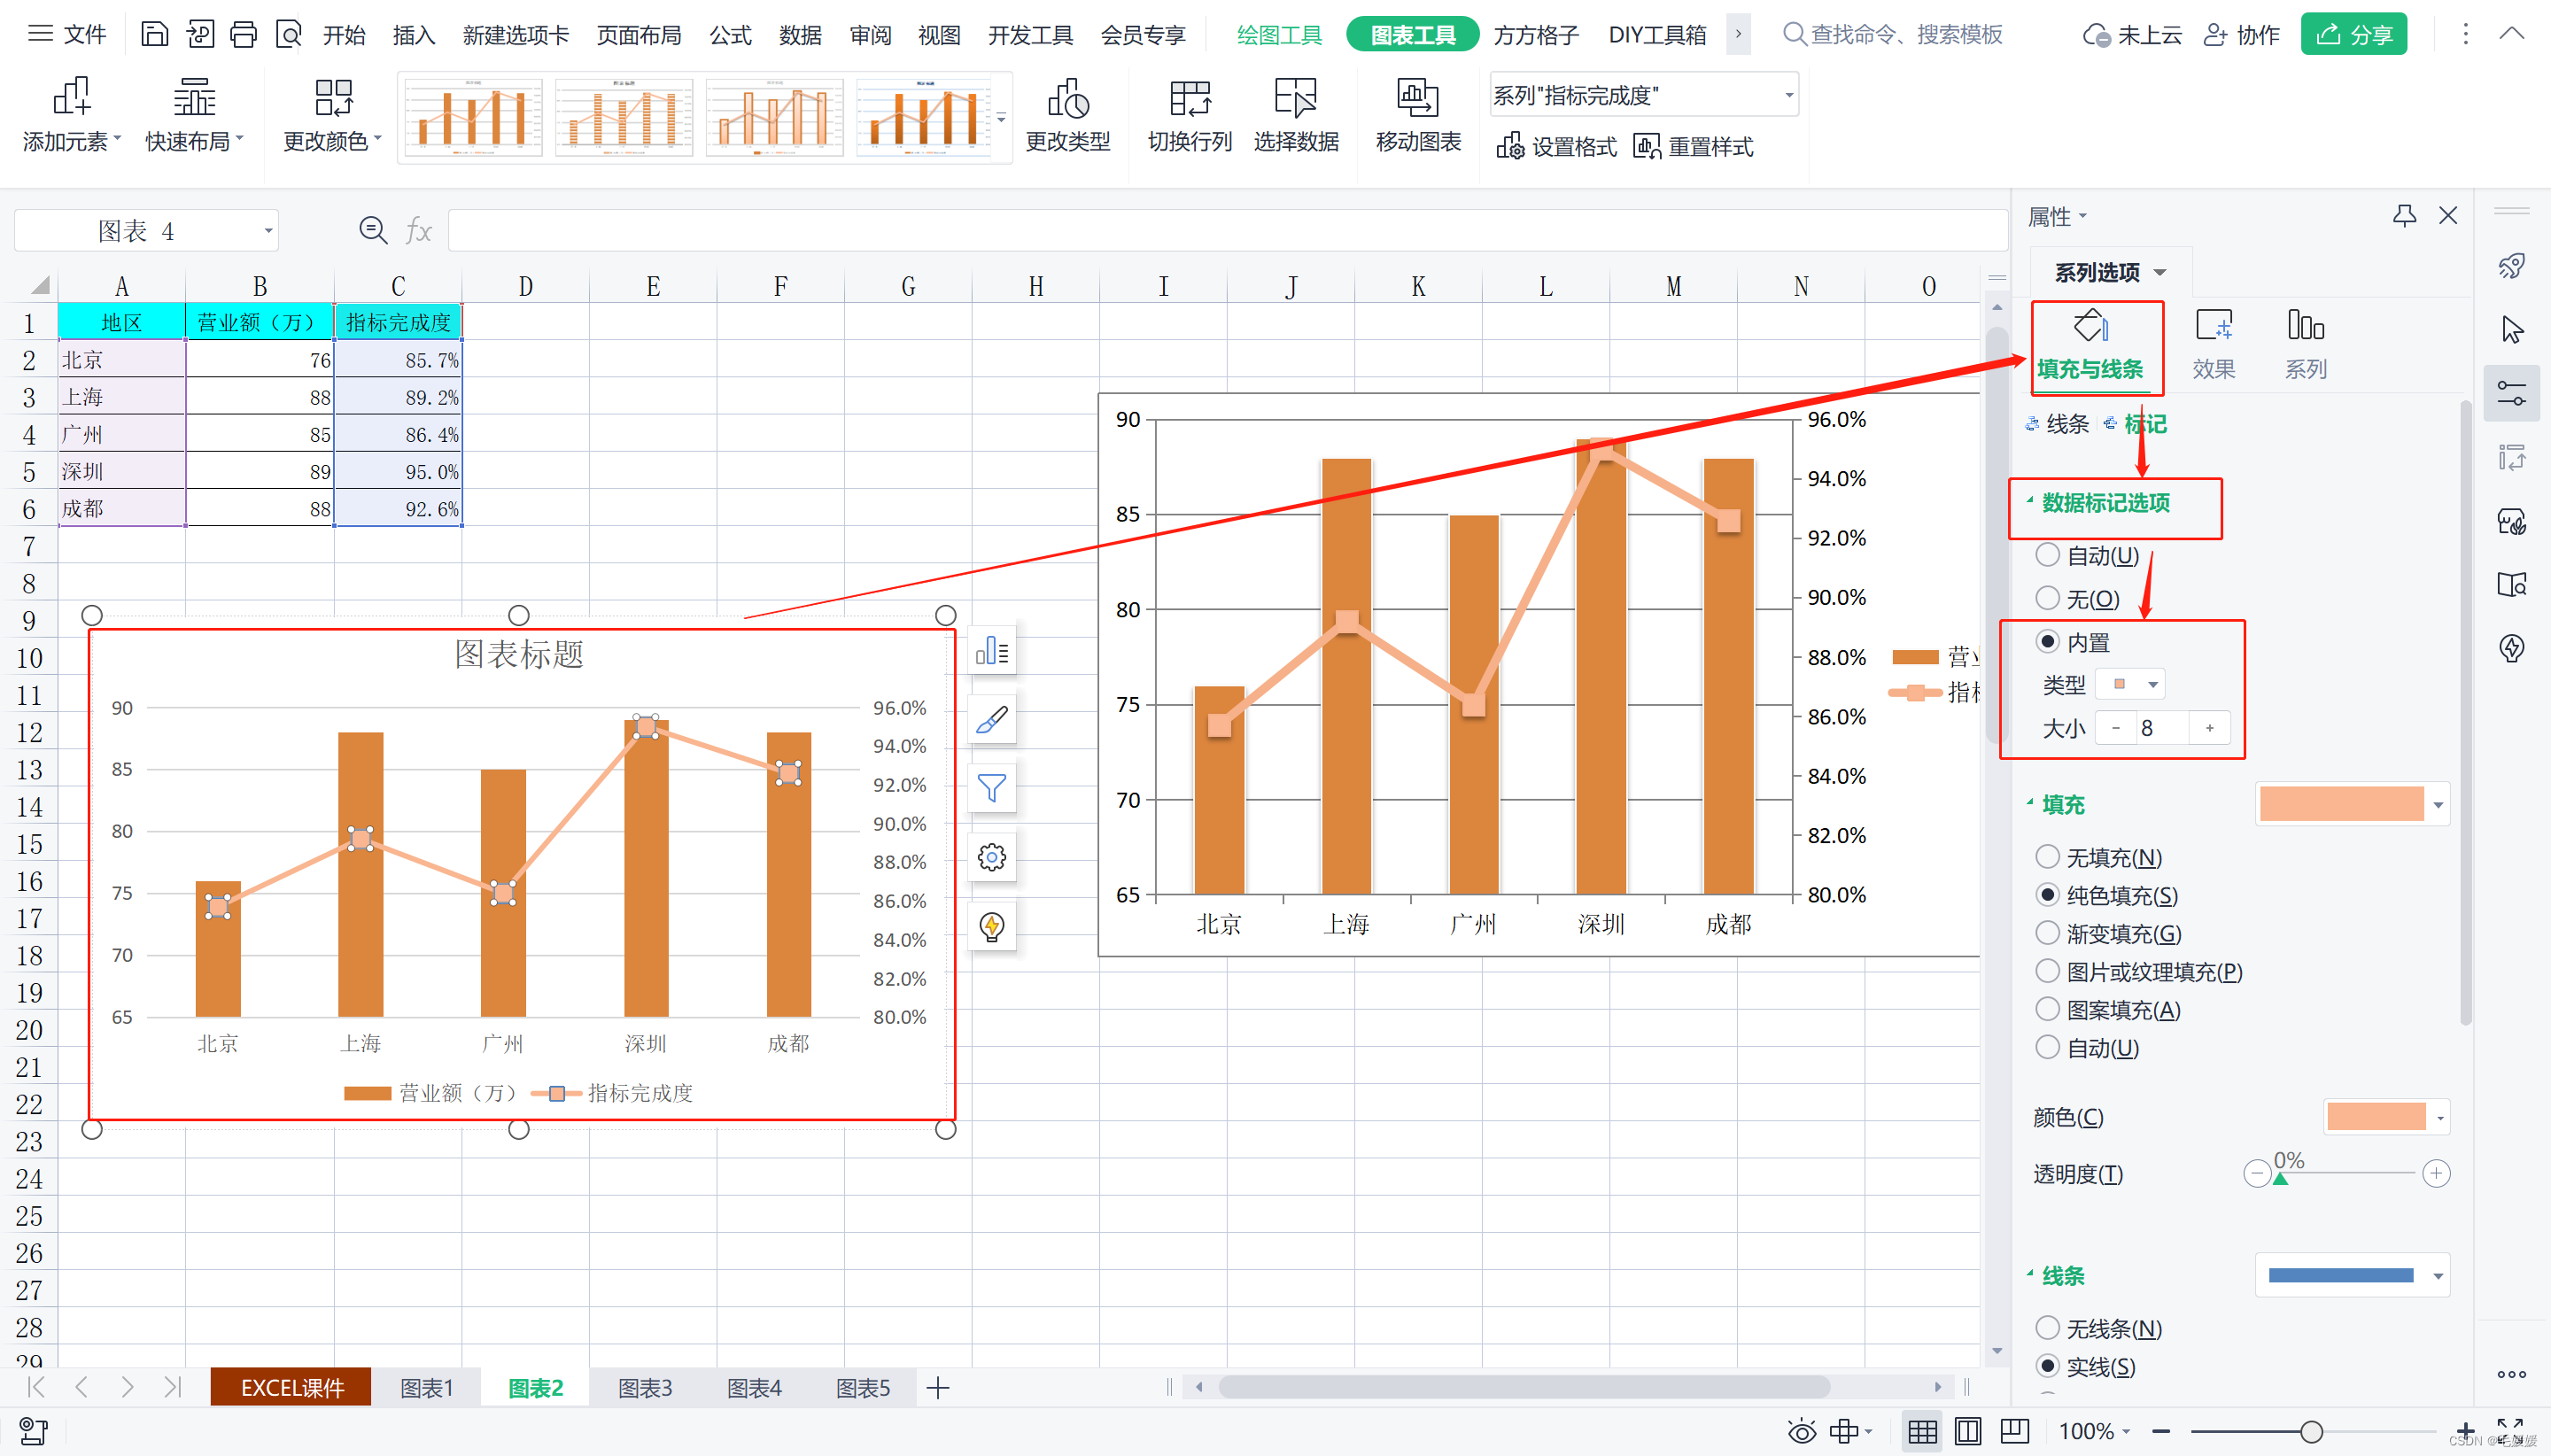Click the chart settings gear button
The height and width of the screenshot is (1456, 2551).
click(x=992, y=857)
